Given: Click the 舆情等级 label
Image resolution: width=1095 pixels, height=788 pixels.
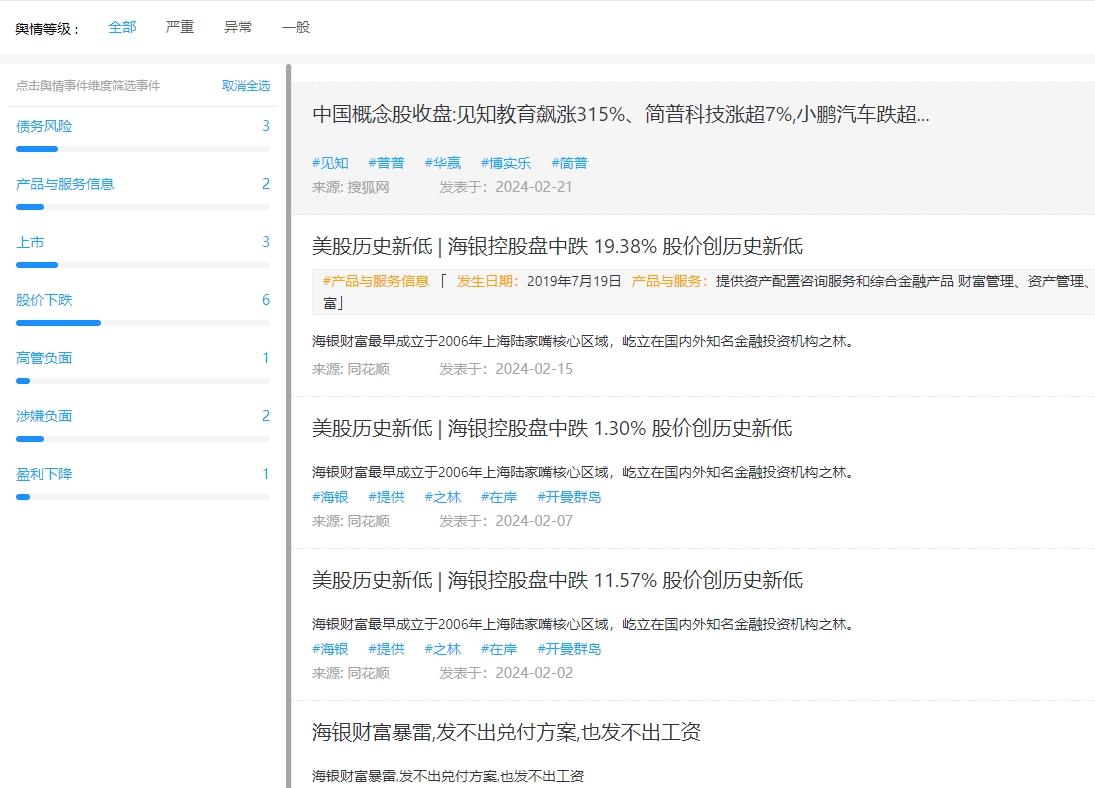Looking at the screenshot, I should (47, 29).
